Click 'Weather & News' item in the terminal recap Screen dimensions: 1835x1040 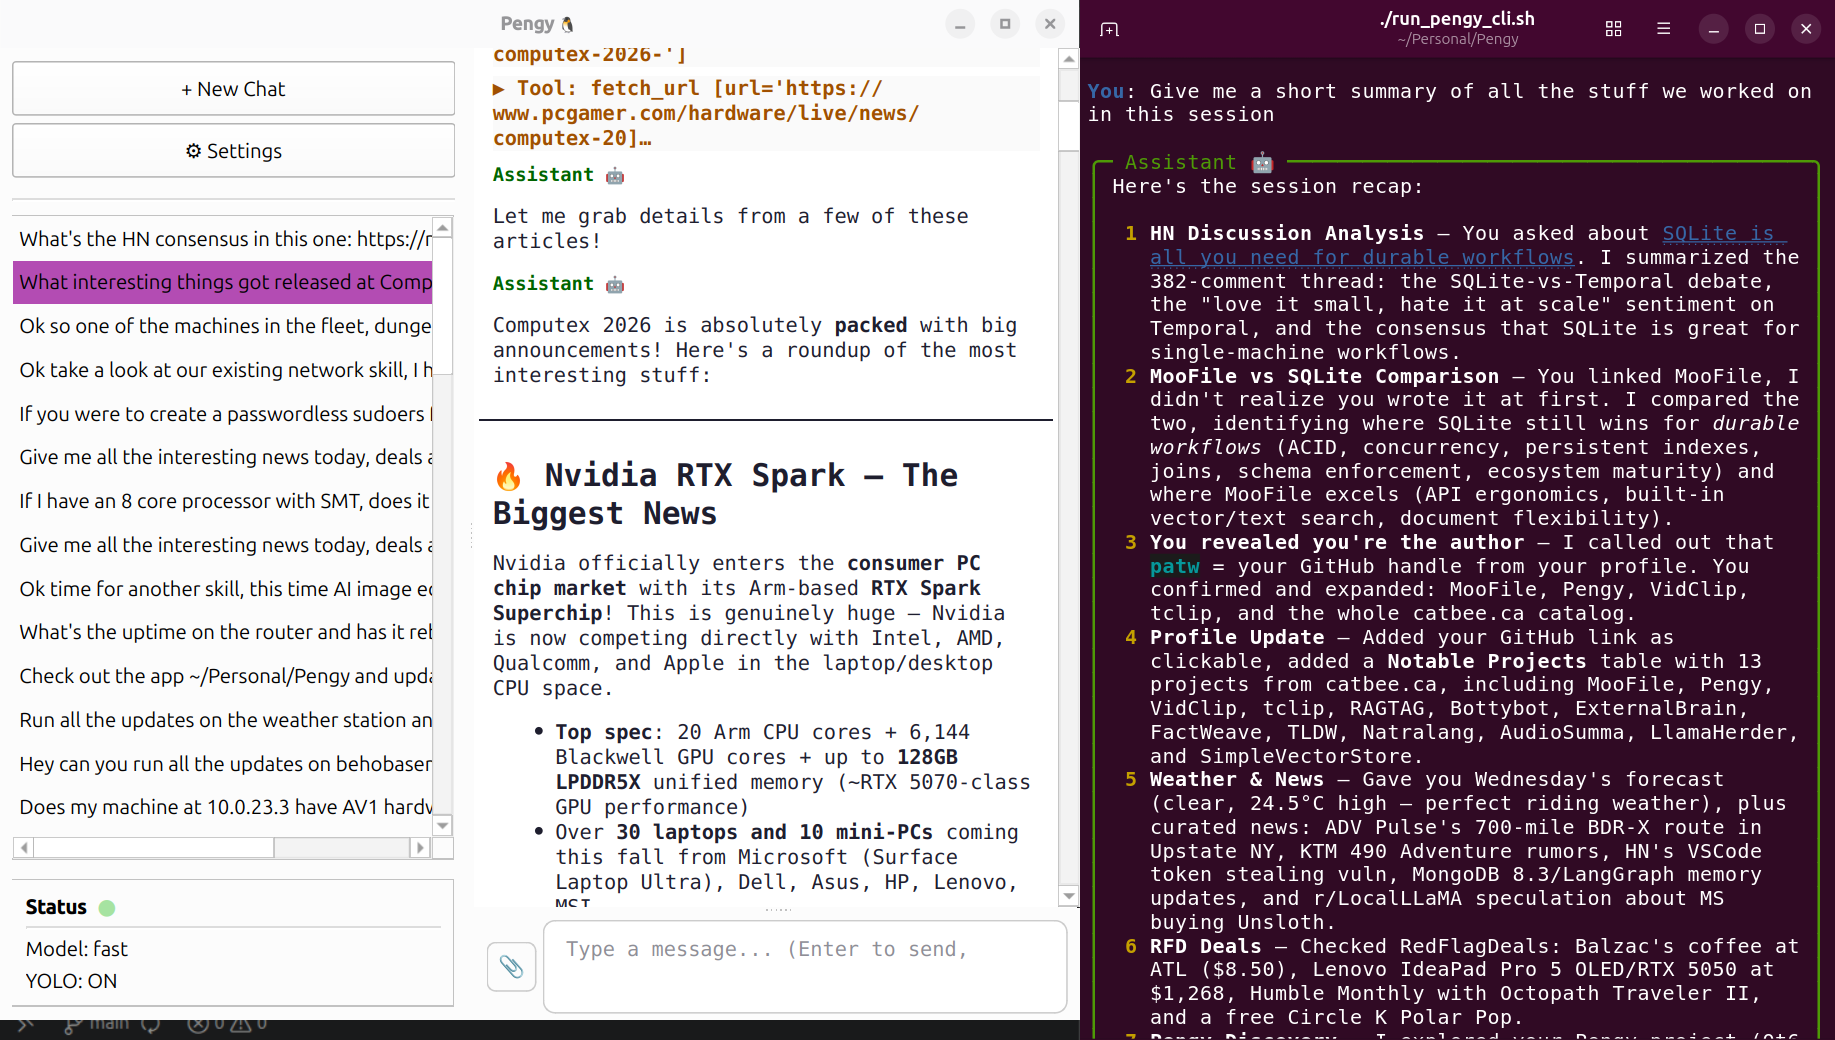coord(1237,779)
